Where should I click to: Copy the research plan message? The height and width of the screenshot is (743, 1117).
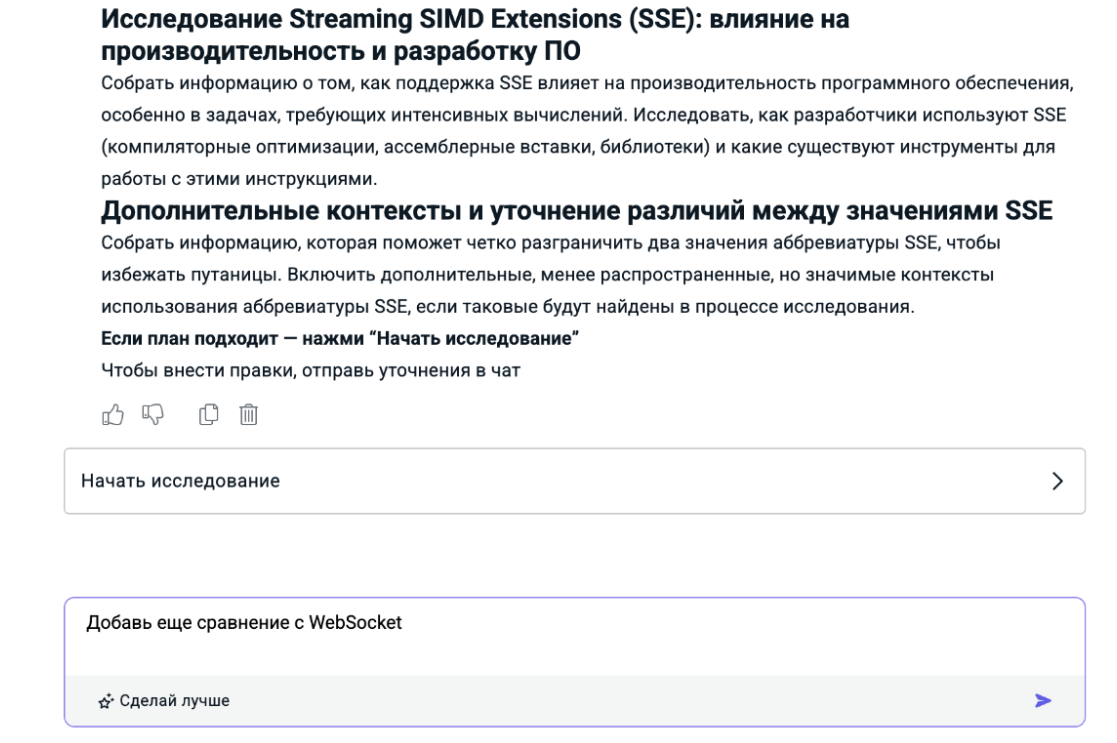[209, 412]
